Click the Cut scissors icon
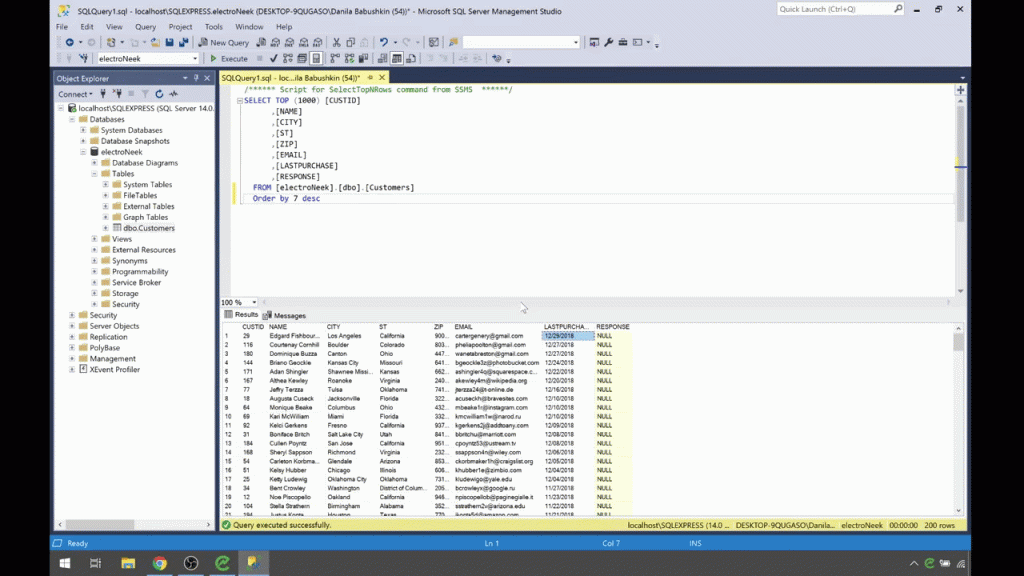 [x=337, y=43]
